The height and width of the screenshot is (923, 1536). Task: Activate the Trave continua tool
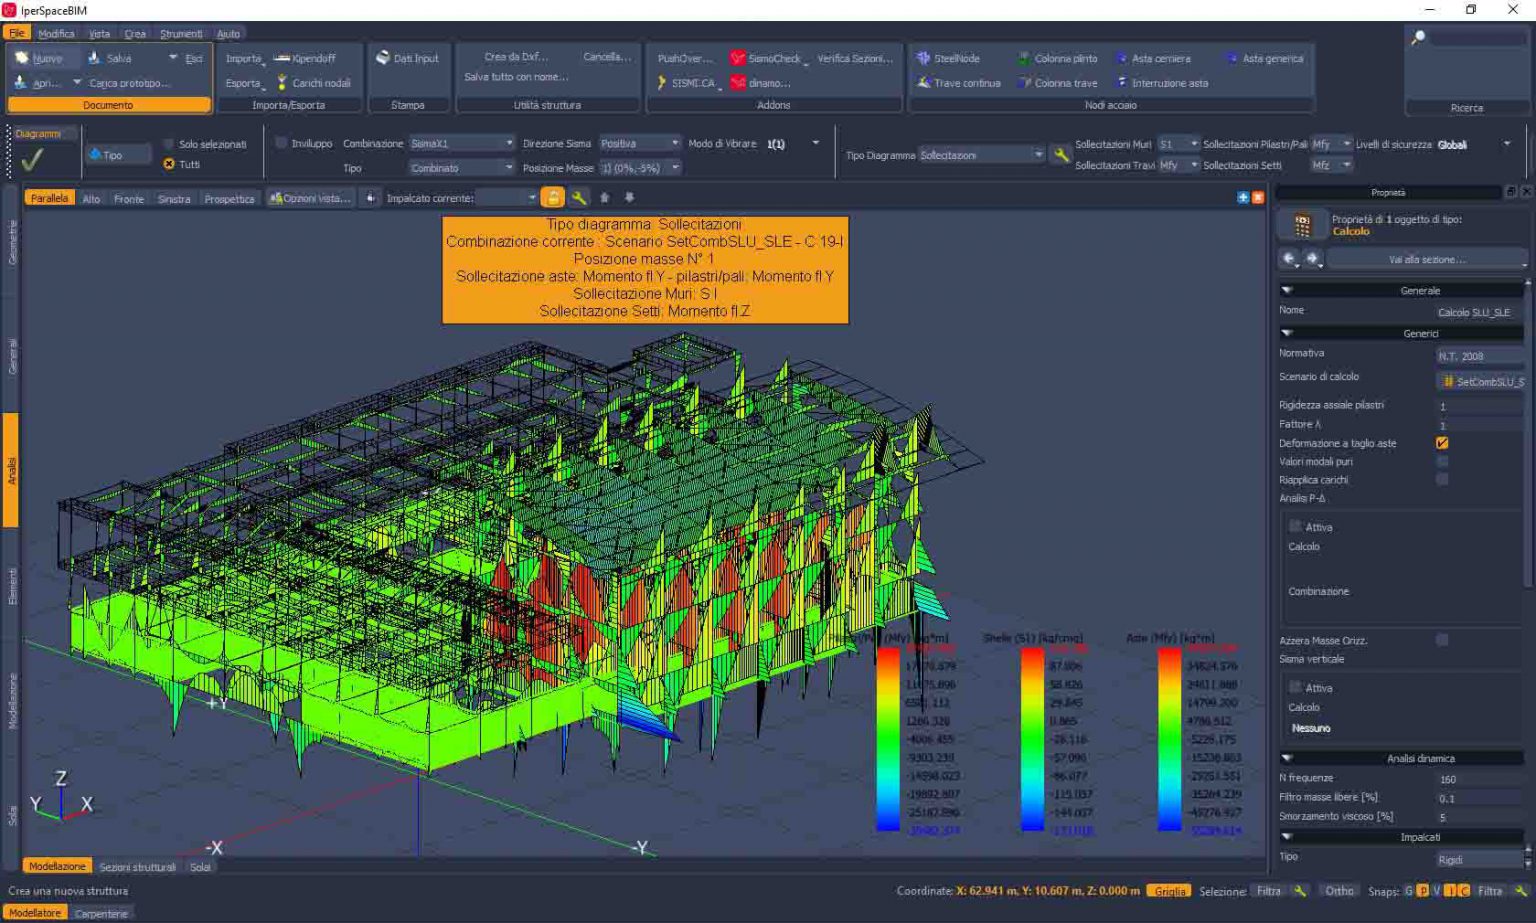point(958,82)
